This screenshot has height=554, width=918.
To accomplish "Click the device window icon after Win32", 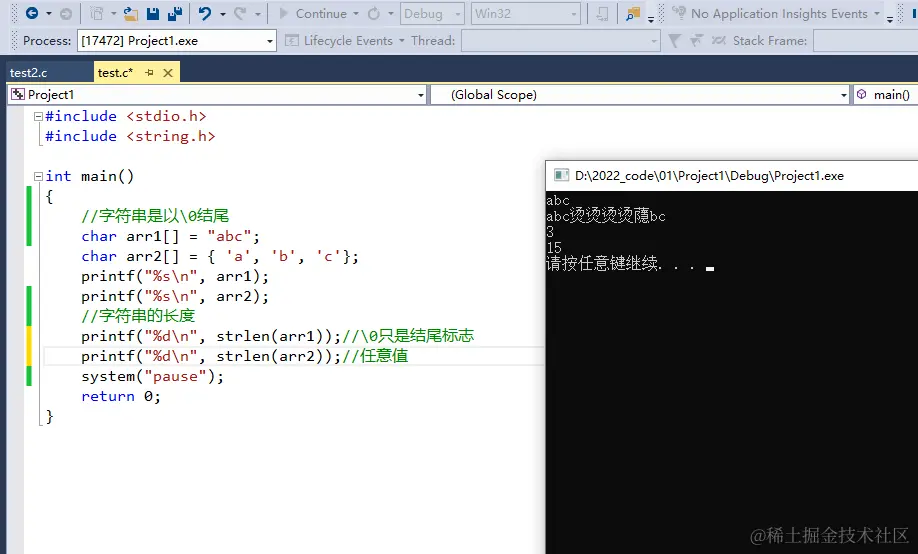I will pos(602,13).
